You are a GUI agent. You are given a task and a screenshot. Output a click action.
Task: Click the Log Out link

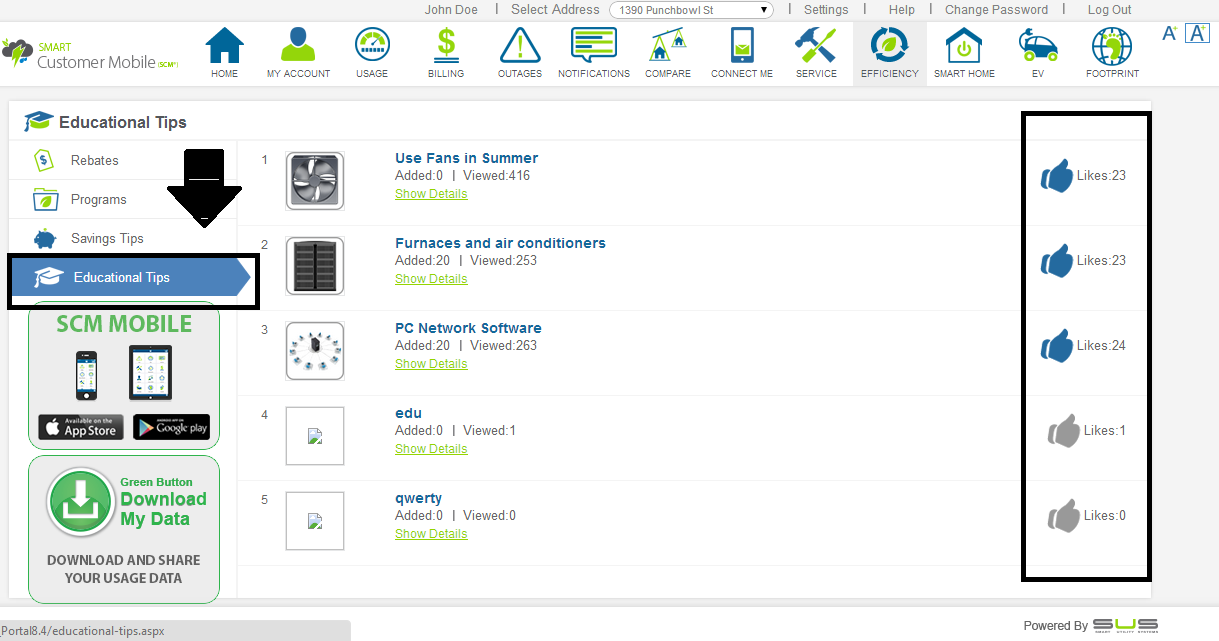pyautogui.click(x=1109, y=10)
